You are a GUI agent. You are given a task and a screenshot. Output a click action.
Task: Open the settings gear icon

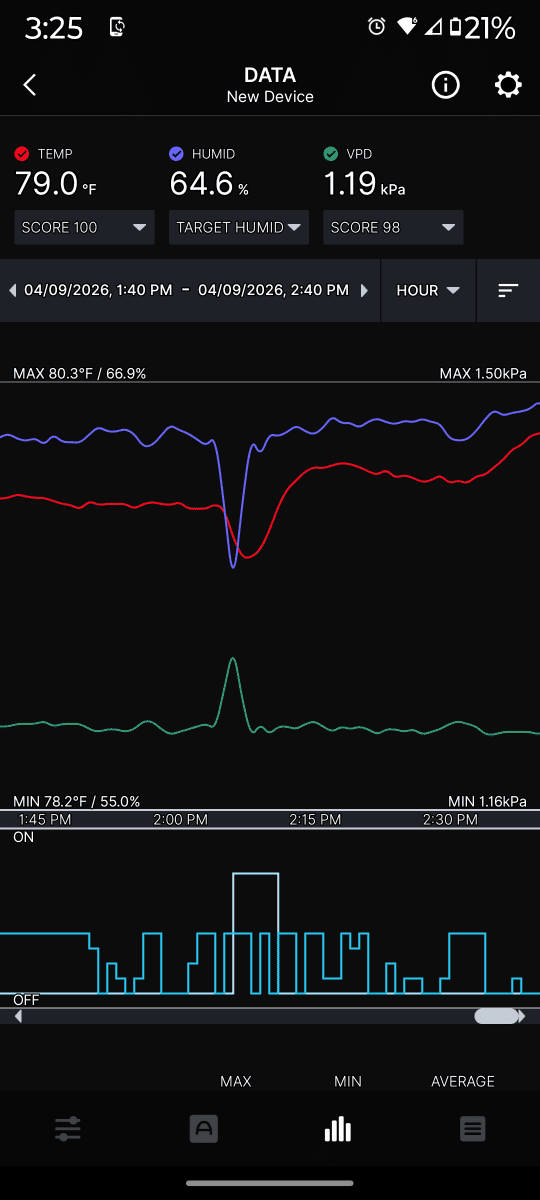pyautogui.click(x=508, y=85)
